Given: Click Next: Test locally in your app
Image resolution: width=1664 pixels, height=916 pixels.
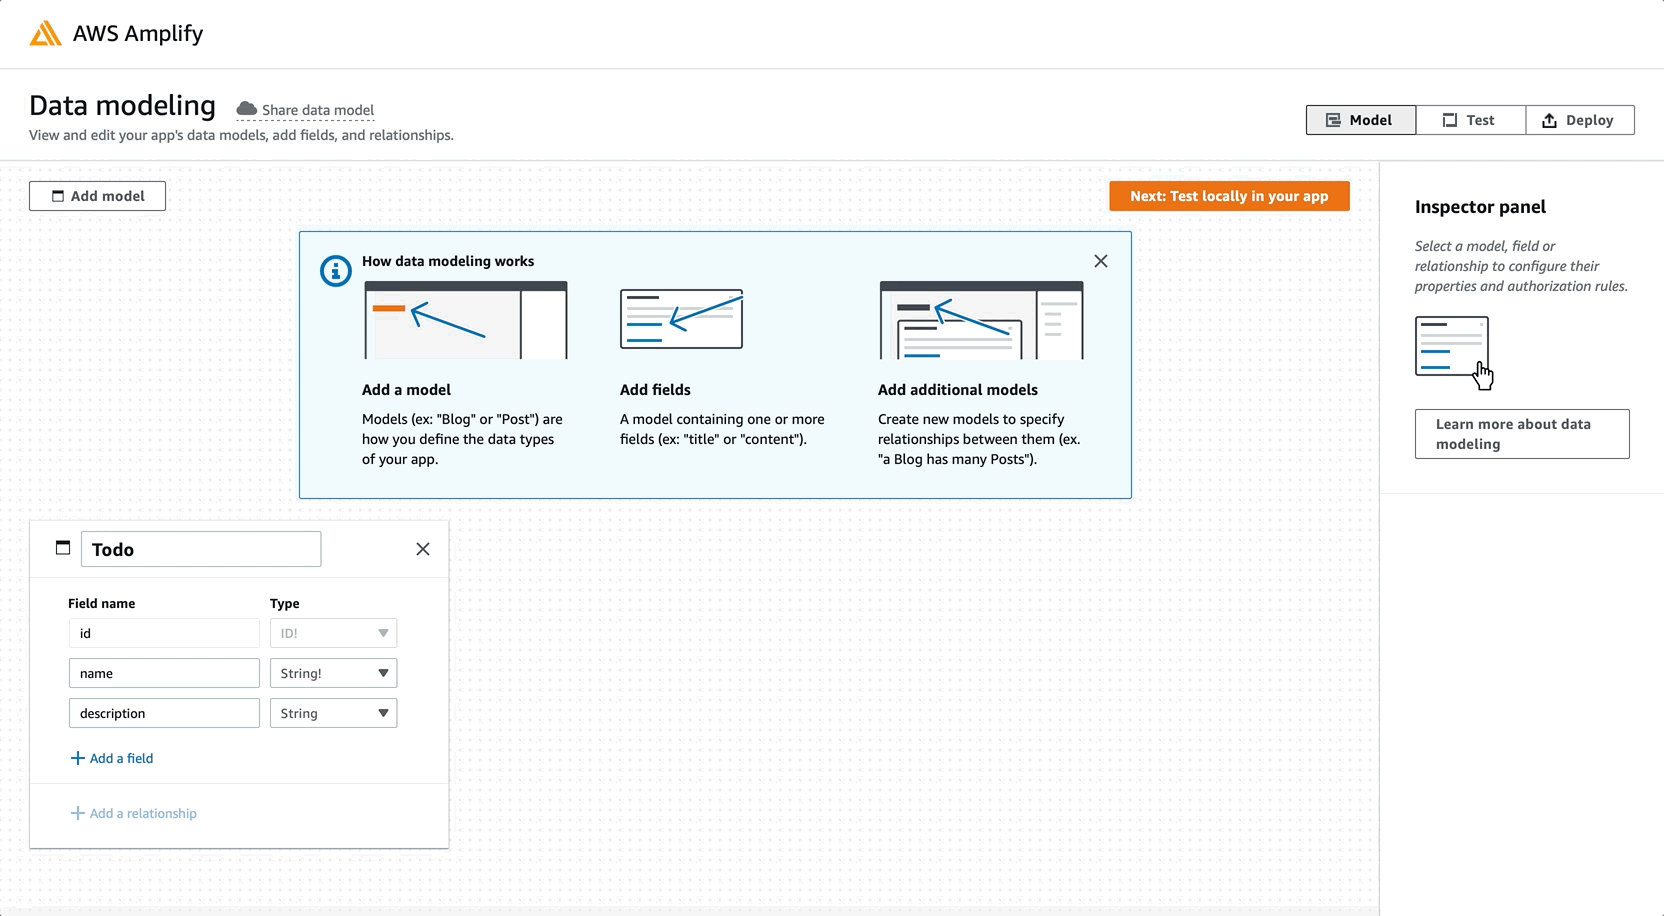Looking at the screenshot, I should (1229, 196).
